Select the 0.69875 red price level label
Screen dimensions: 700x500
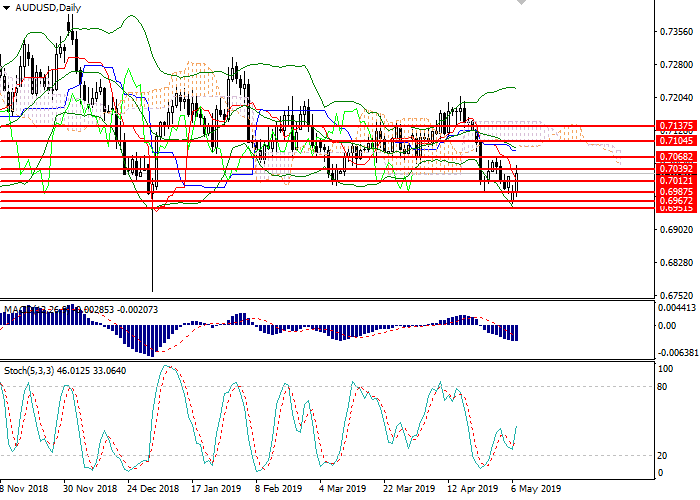click(x=675, y=191)
